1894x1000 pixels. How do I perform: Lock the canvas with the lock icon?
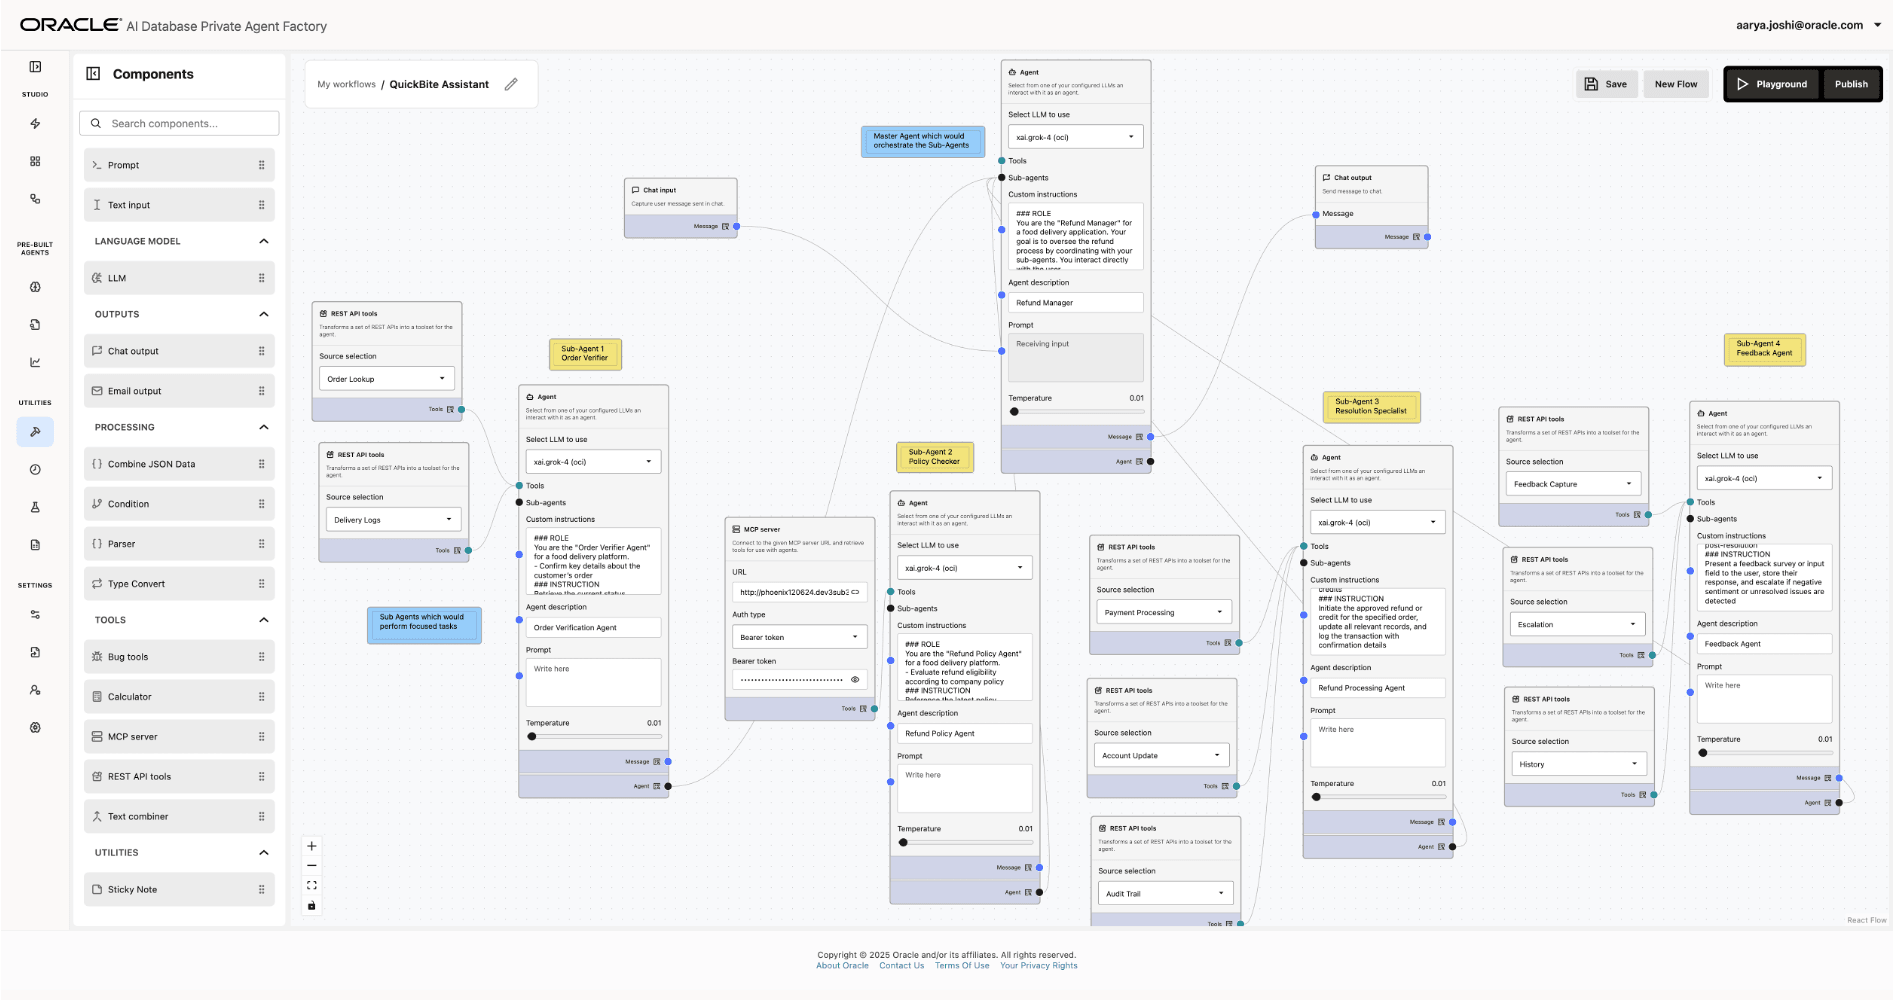point(311,905)
